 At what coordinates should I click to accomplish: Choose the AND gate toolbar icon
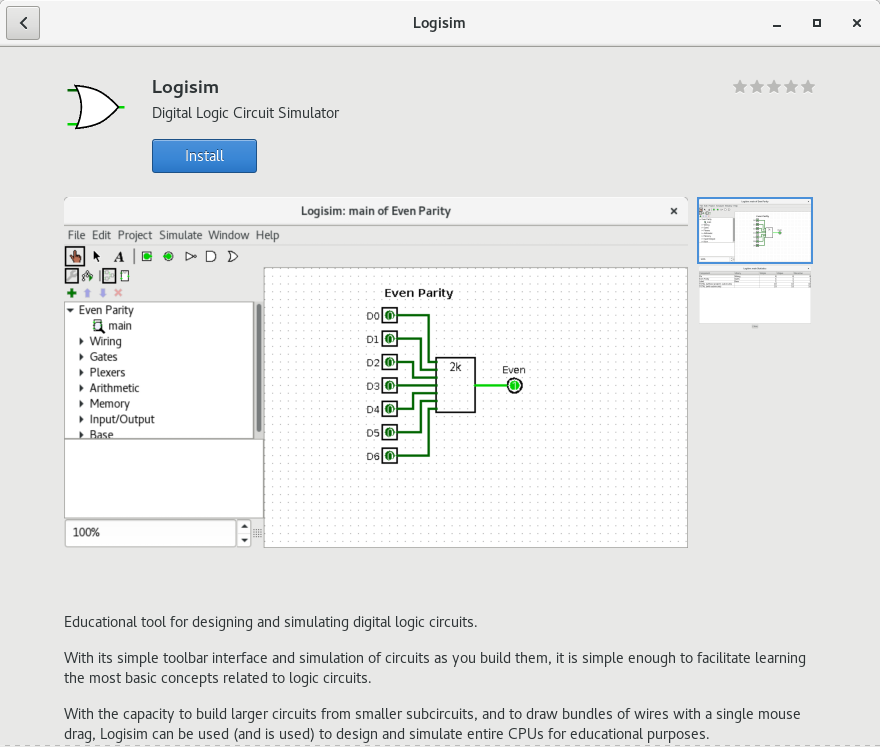point(211,256)
